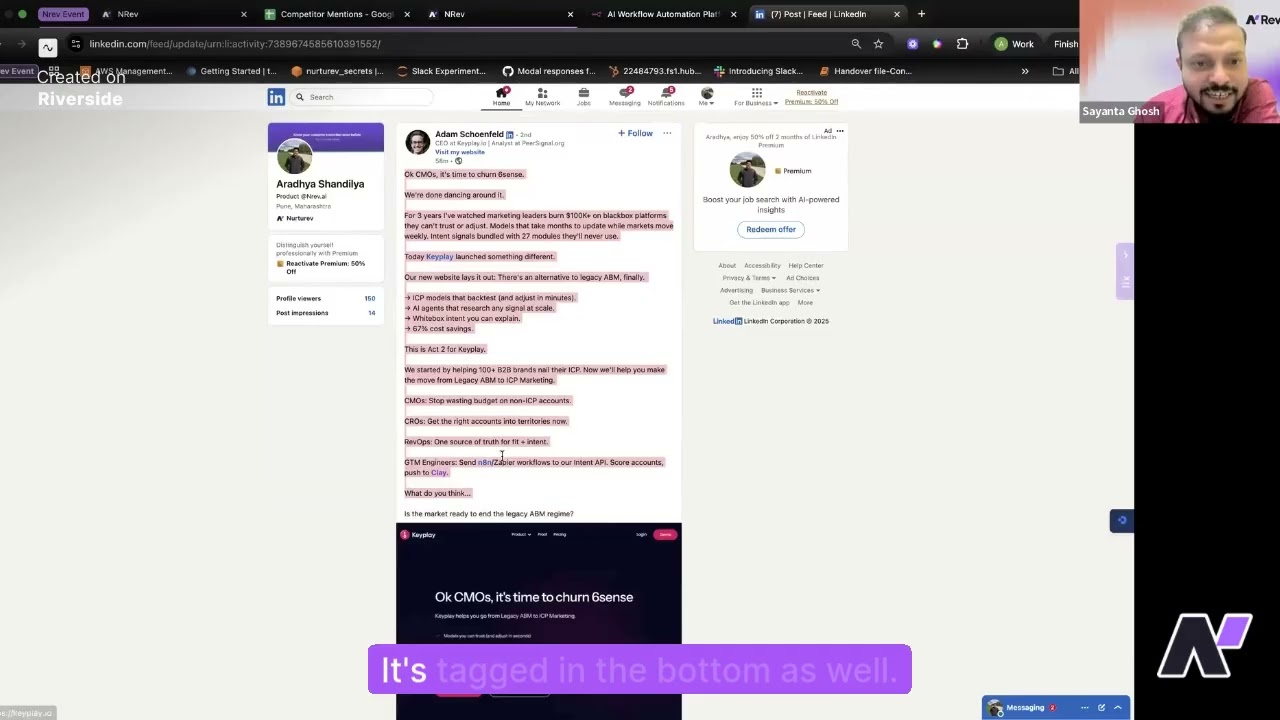Viewport: 1280px width, 720px height.
Task: Click the n8n link in the post
Action: tap(484, 462)
